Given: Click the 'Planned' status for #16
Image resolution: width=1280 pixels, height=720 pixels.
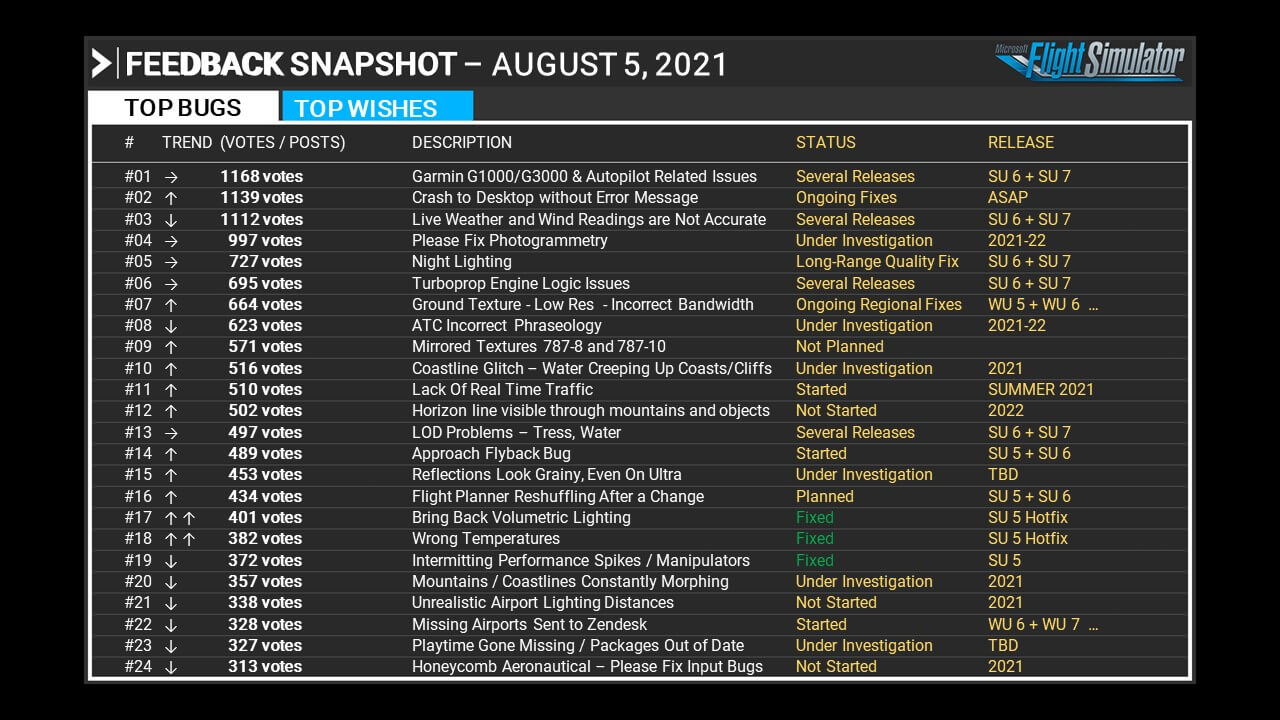Looking at the screenshot, I should click(x=825, y=497).
